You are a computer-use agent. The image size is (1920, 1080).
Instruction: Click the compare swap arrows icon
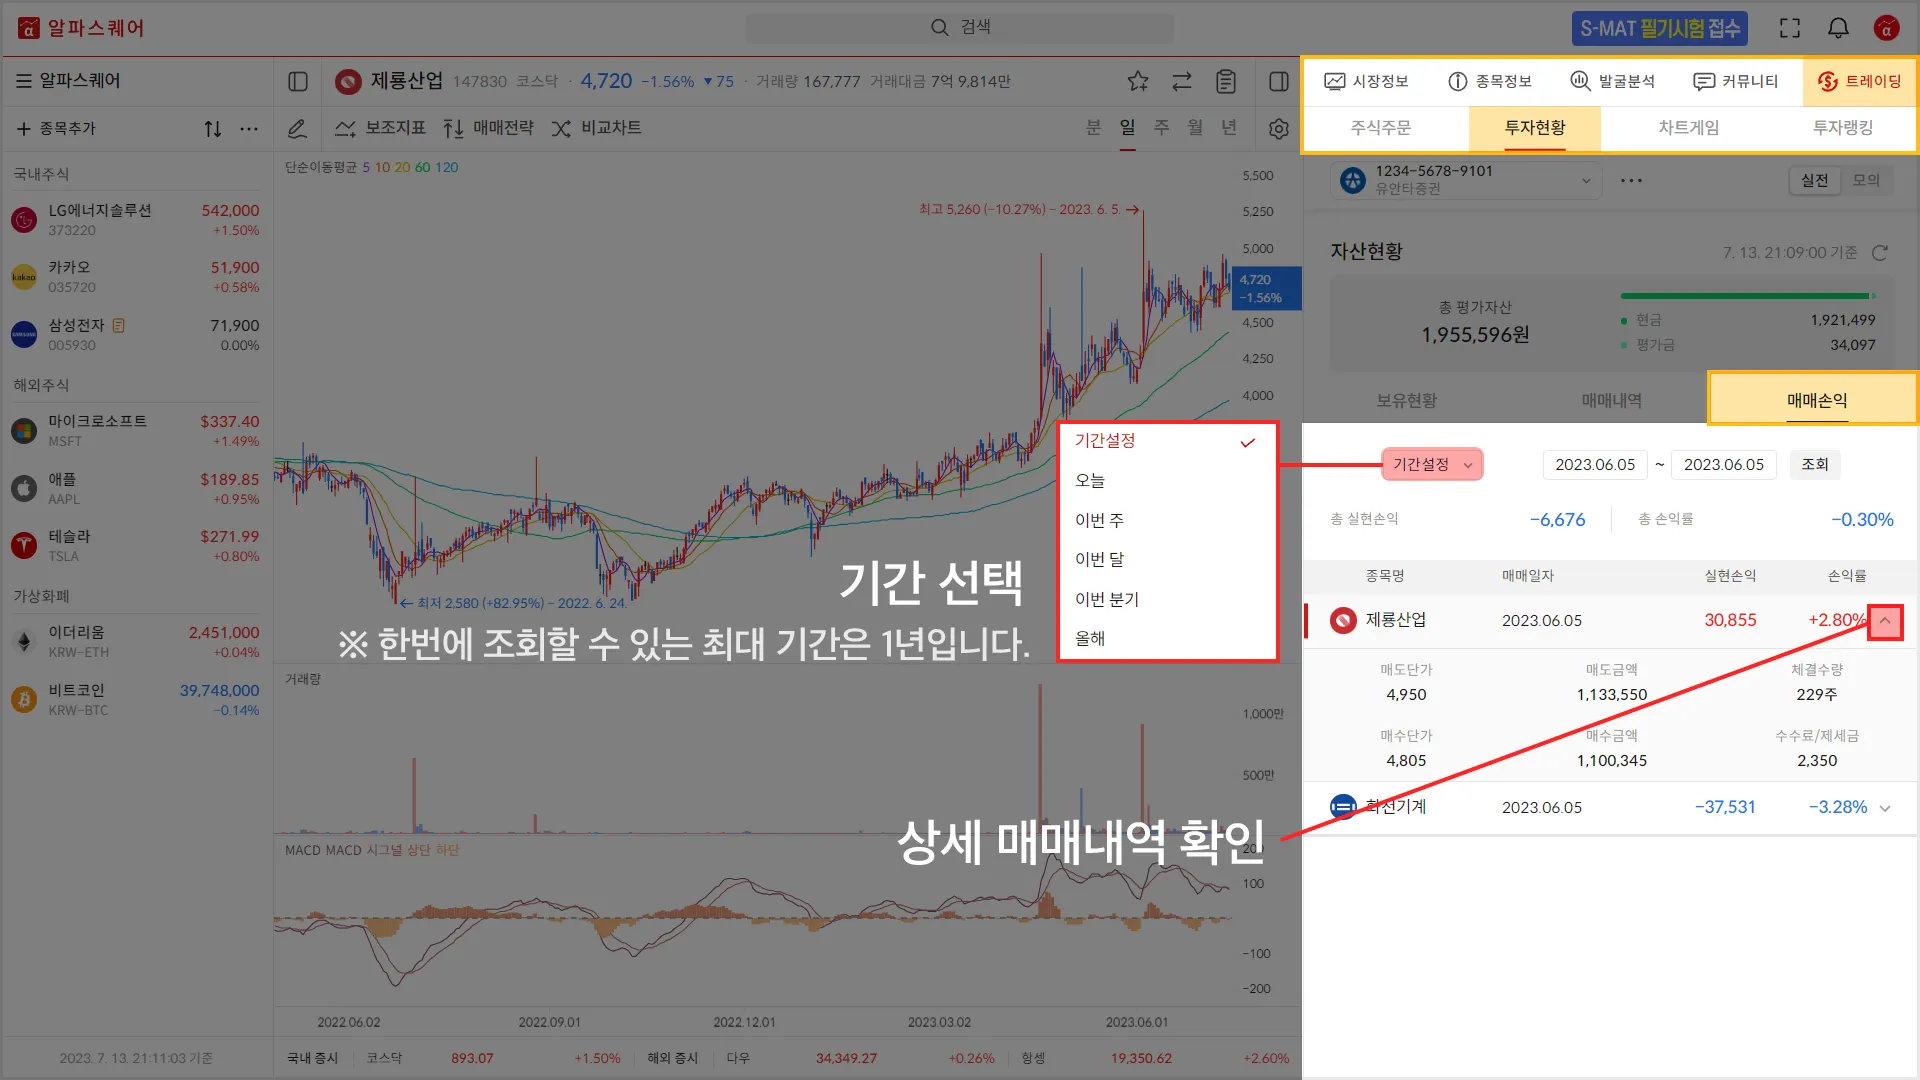(x=1182, y=82)
